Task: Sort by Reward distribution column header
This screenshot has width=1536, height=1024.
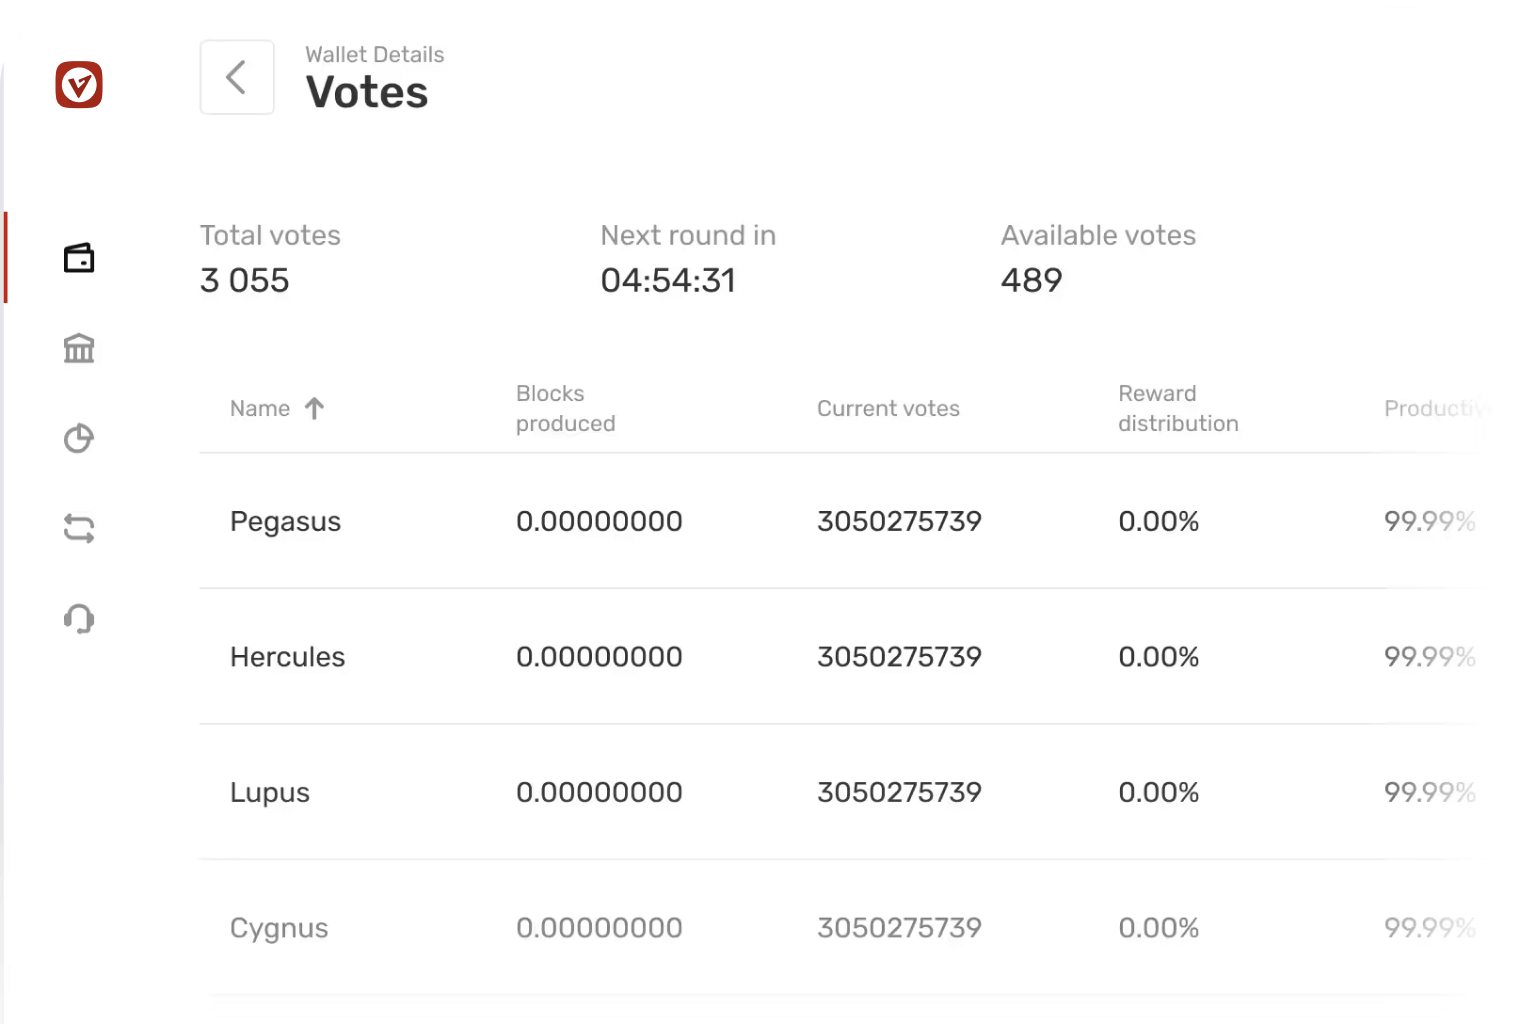Action: 1178,408
